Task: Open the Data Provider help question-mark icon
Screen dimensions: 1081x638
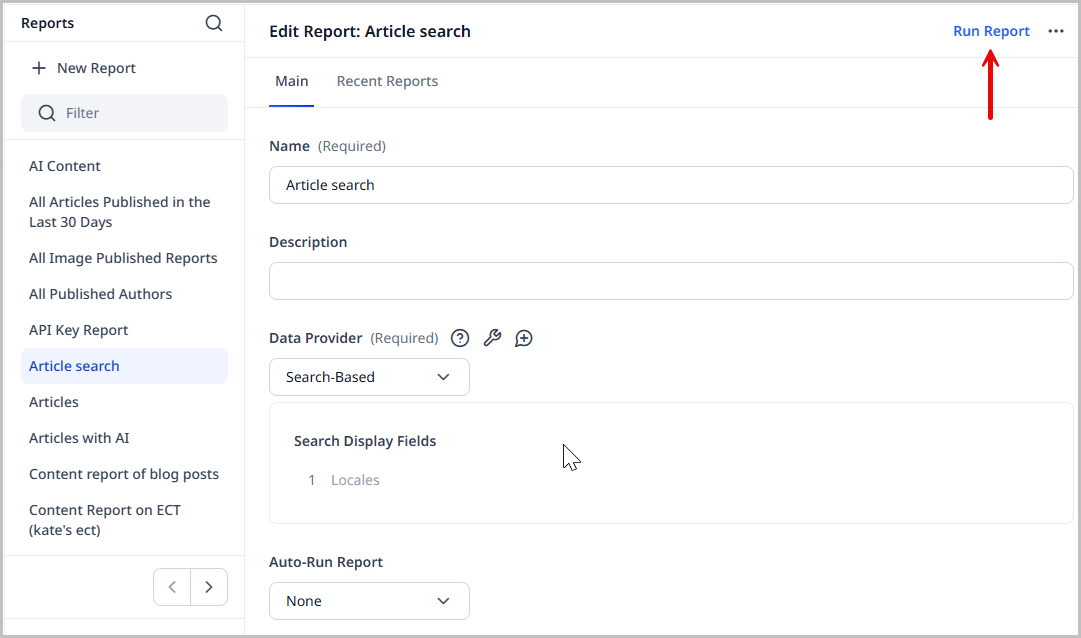Action: (459, 338)
